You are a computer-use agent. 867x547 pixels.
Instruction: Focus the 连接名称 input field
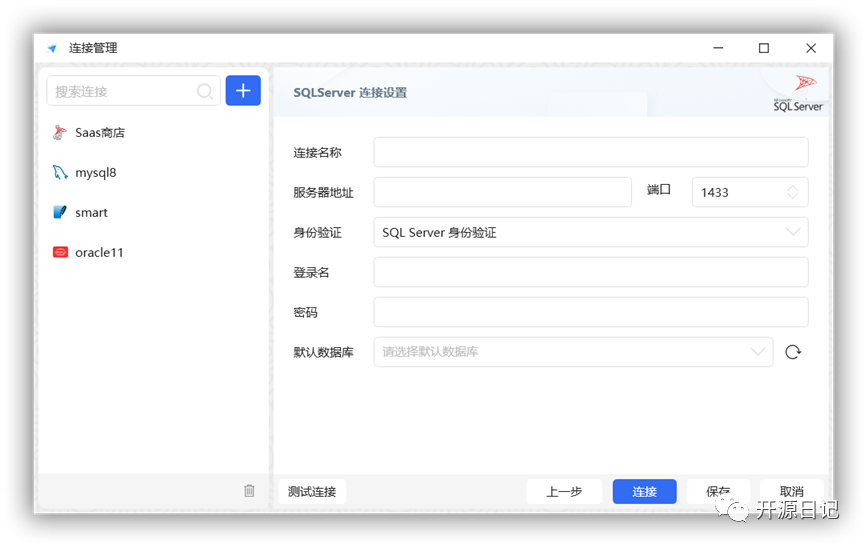(x=591, y=152)
